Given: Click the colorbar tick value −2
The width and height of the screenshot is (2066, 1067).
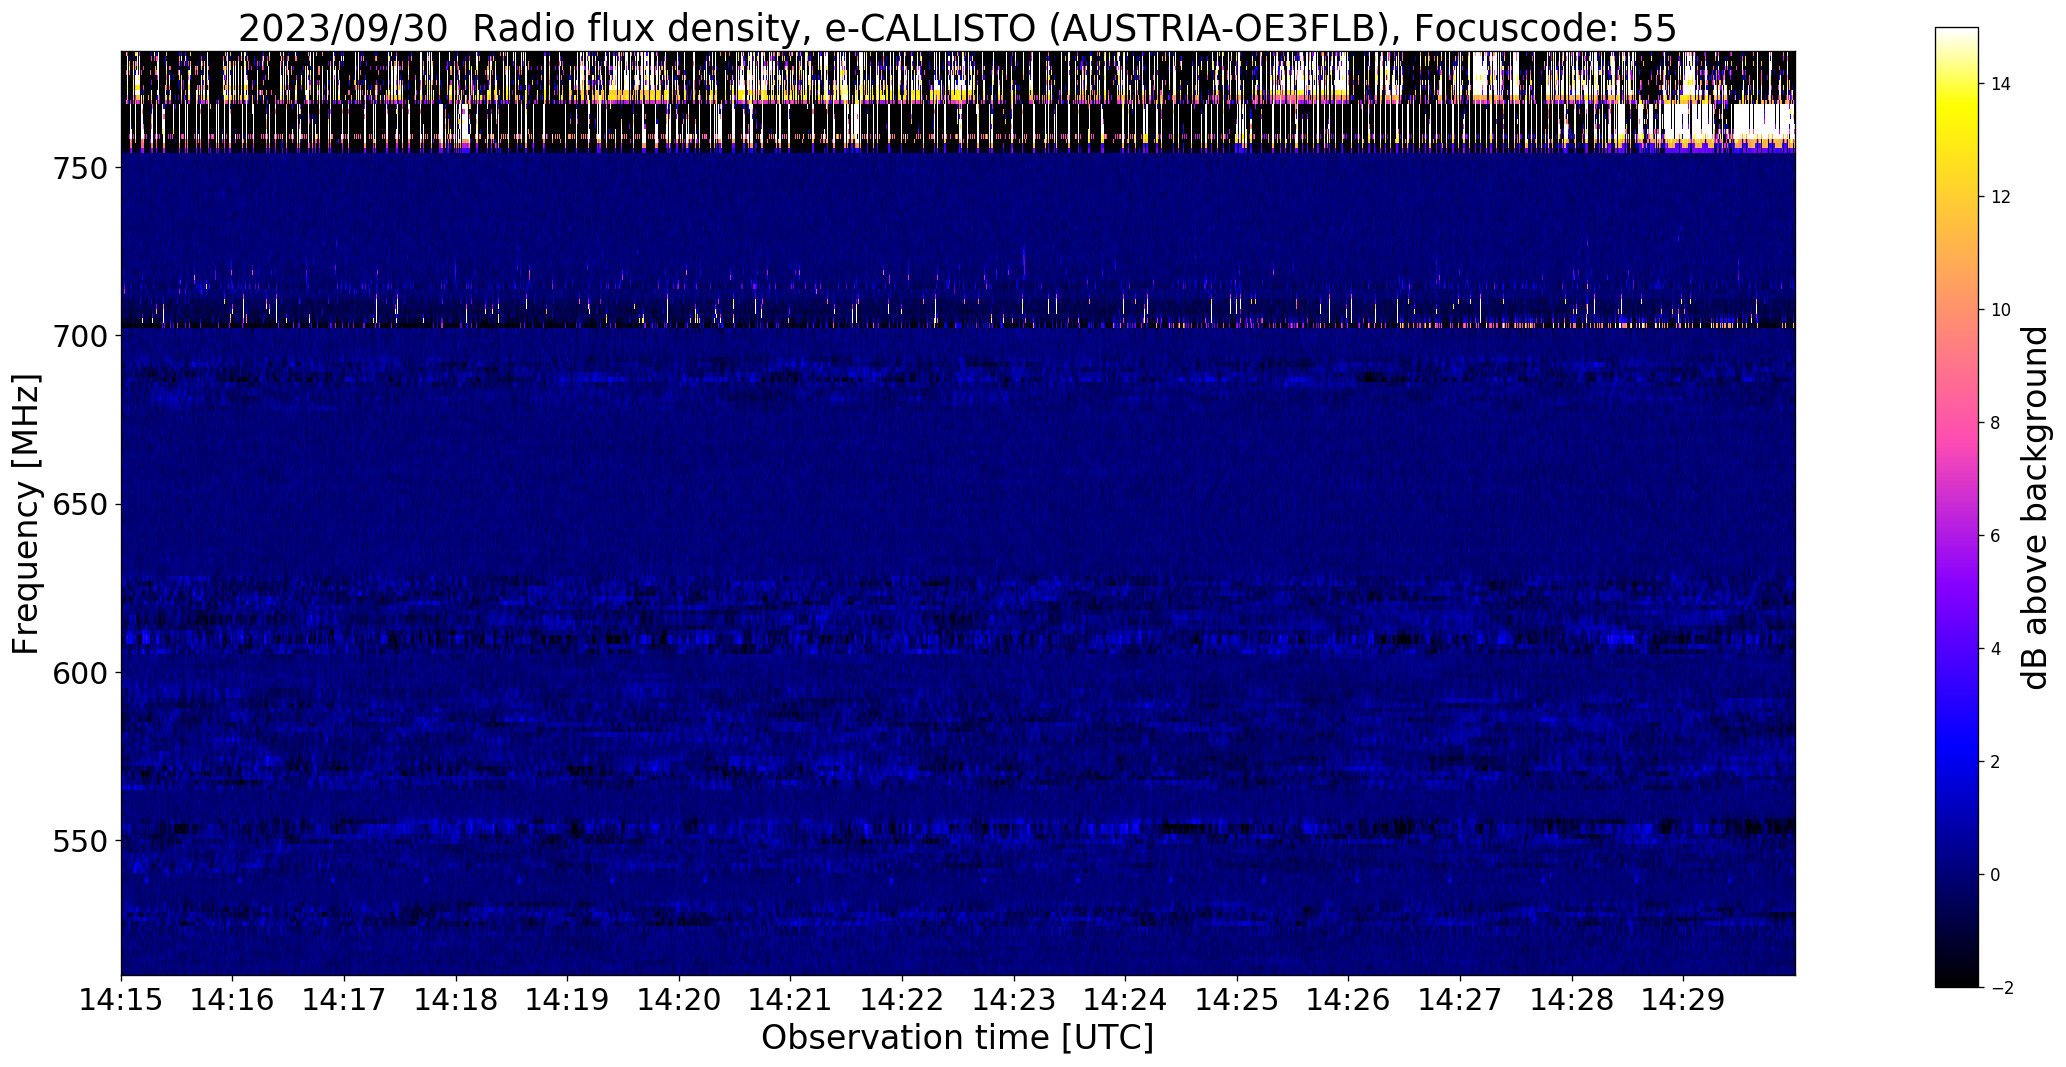Looking at the screenshot, I should [2001, 988].
